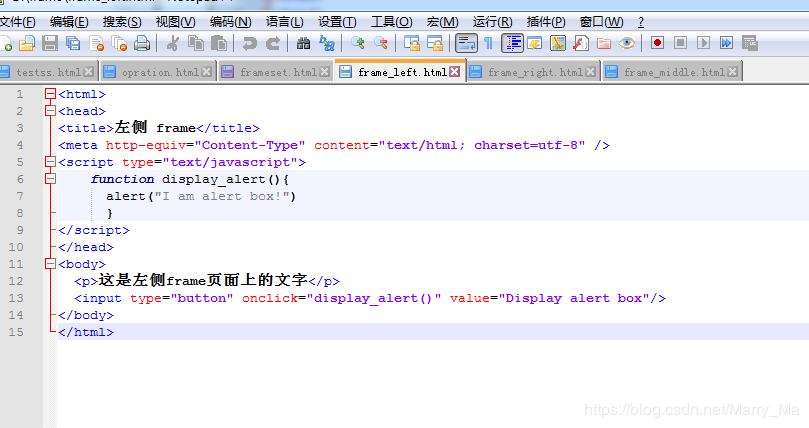809x428 pixels.
Task: Save the file using the floppy disk icon
Action: 50,43
